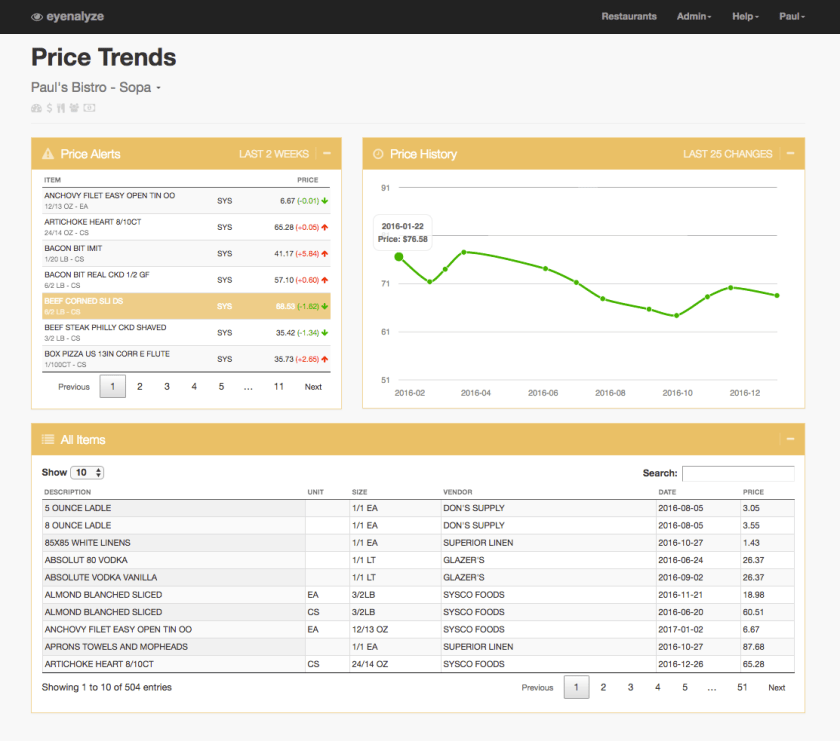Open the Admin dropdown menu
This screenshot has height=741, width=840.
694,16
